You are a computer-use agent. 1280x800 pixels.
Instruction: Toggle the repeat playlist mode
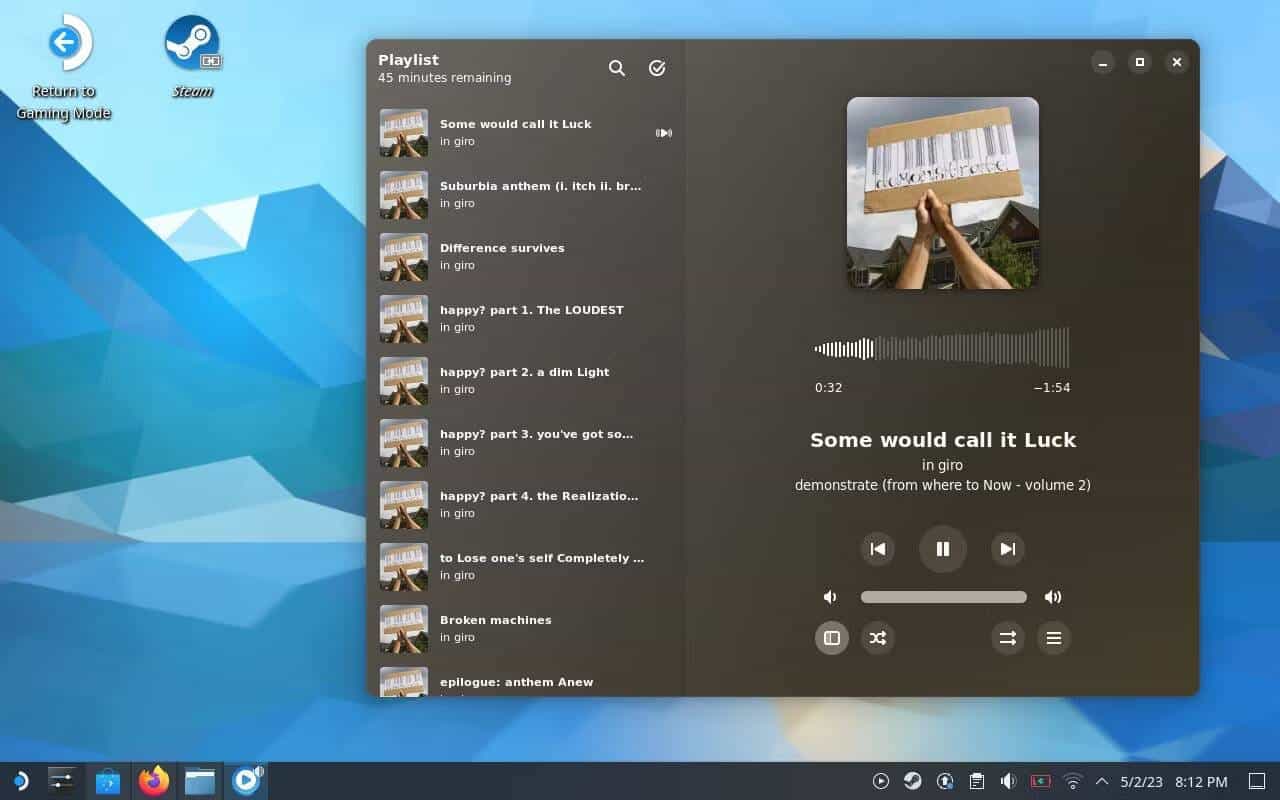point(1007,638)
